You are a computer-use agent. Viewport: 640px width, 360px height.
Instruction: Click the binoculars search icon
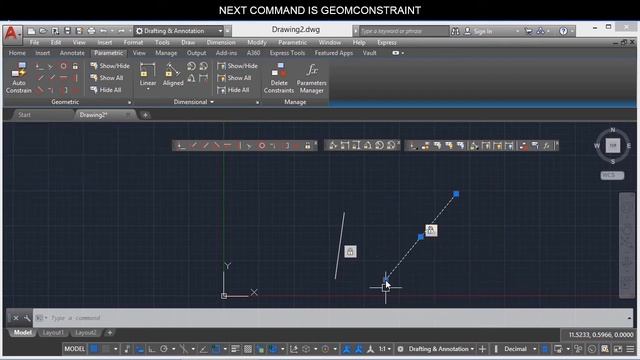pyautogui.click(x=455, y=31)
